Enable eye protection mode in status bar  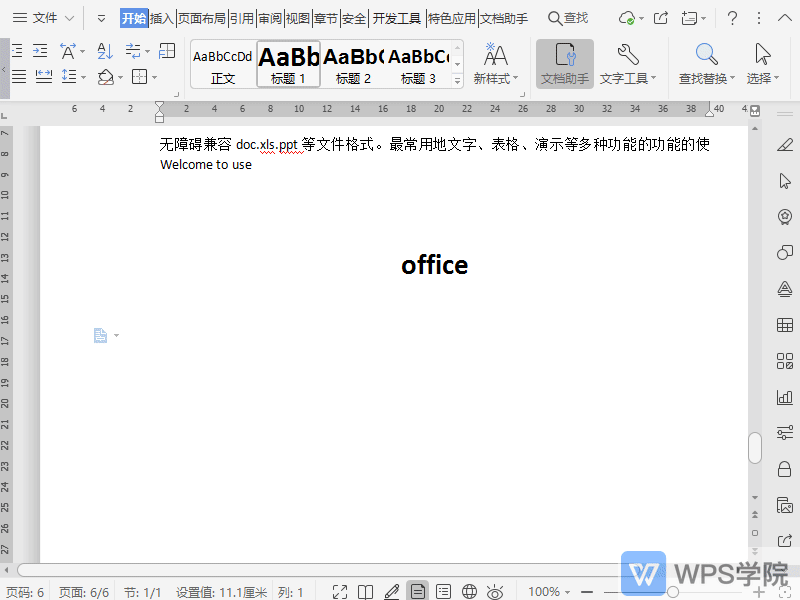[x=495, y=592]
